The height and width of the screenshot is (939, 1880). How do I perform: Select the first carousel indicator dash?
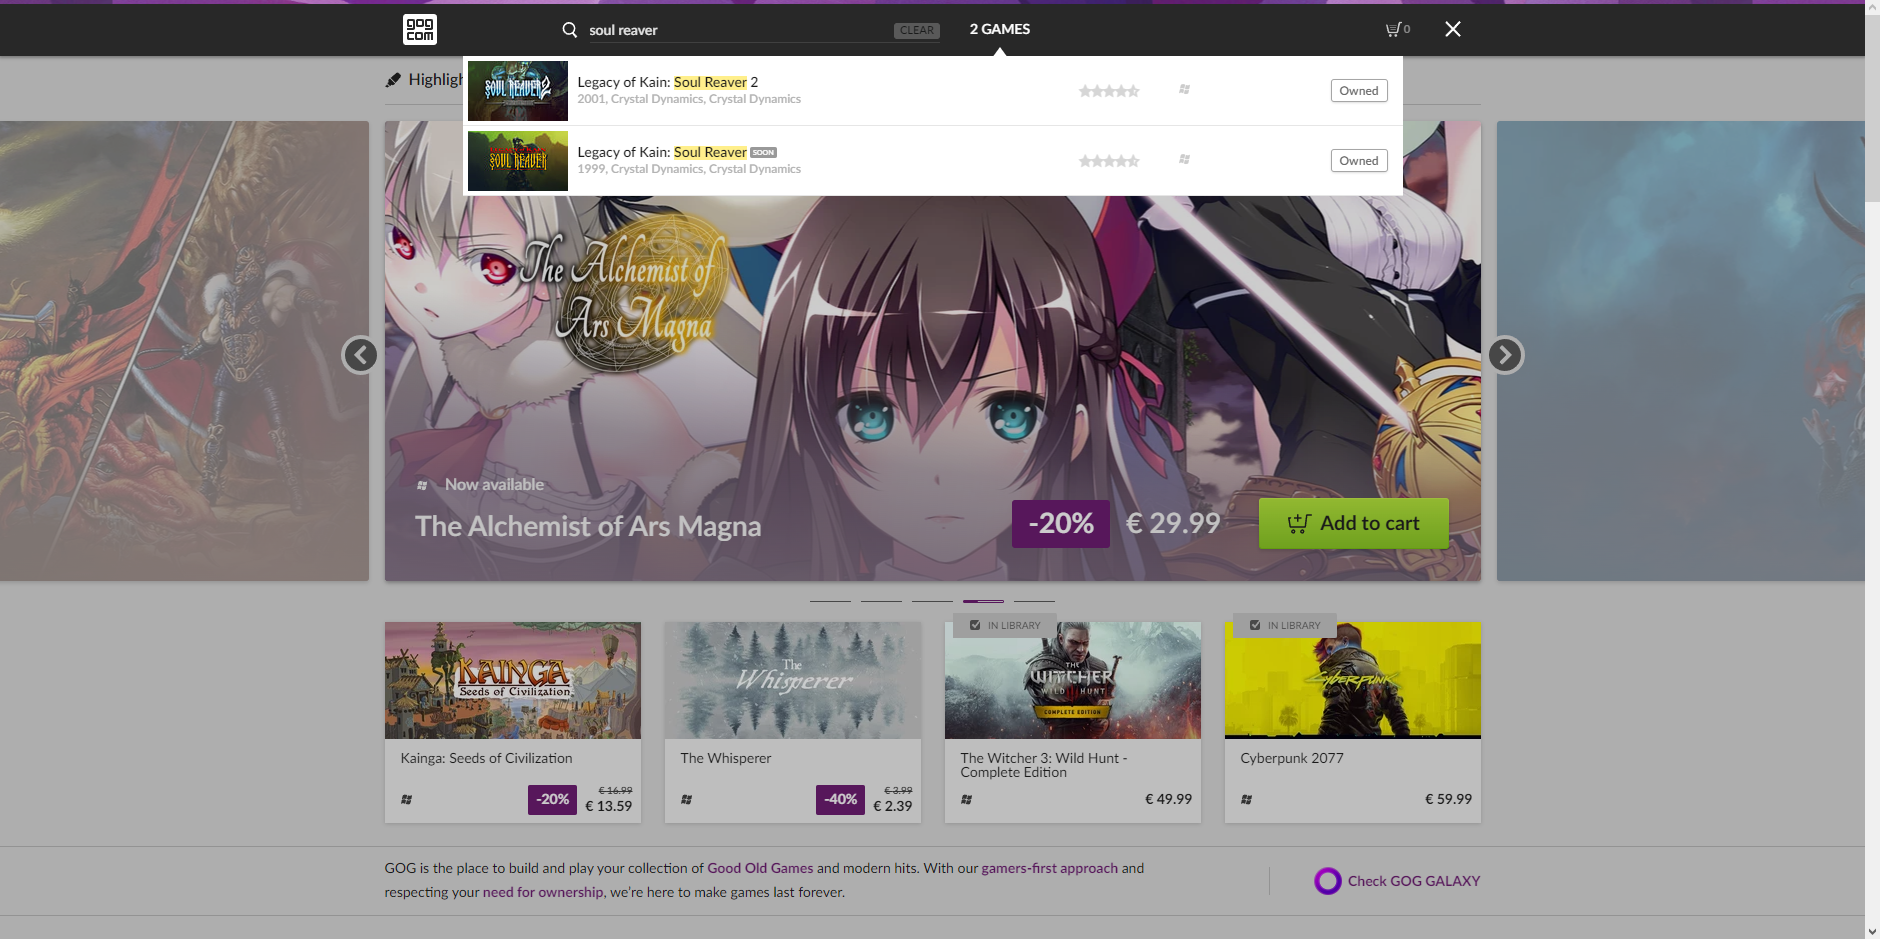[x=830, y=601]
